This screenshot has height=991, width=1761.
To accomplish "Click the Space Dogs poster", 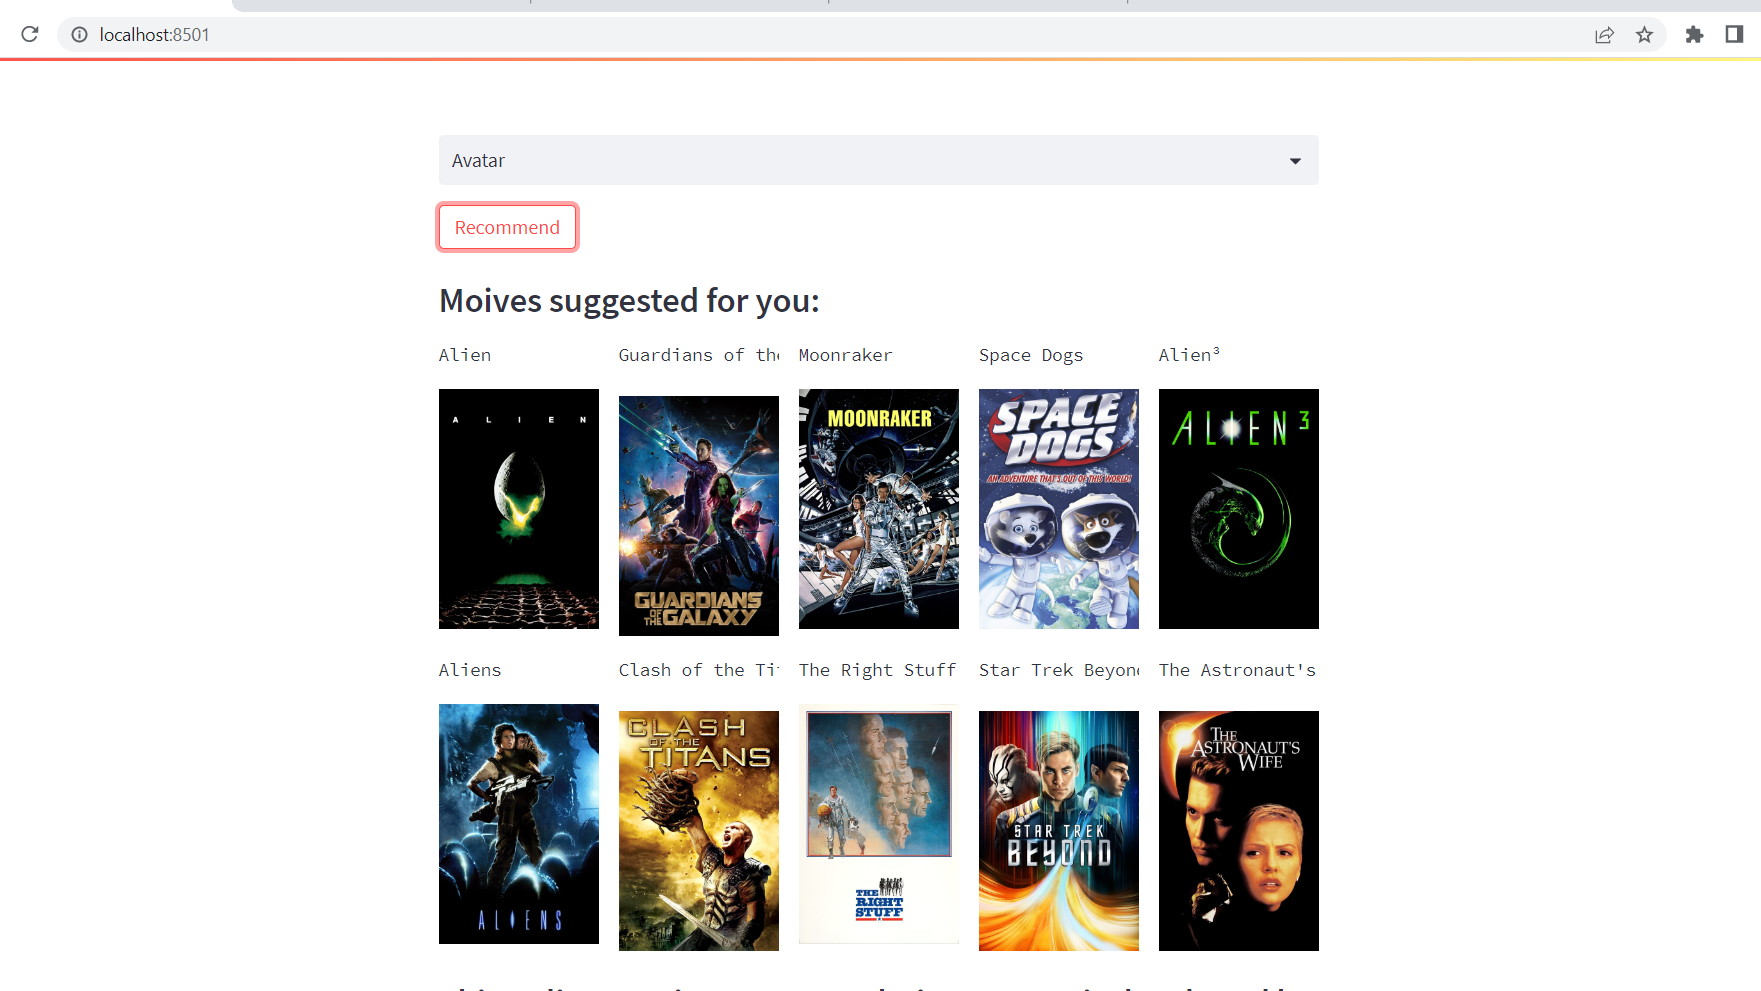I will (1058, 509).
